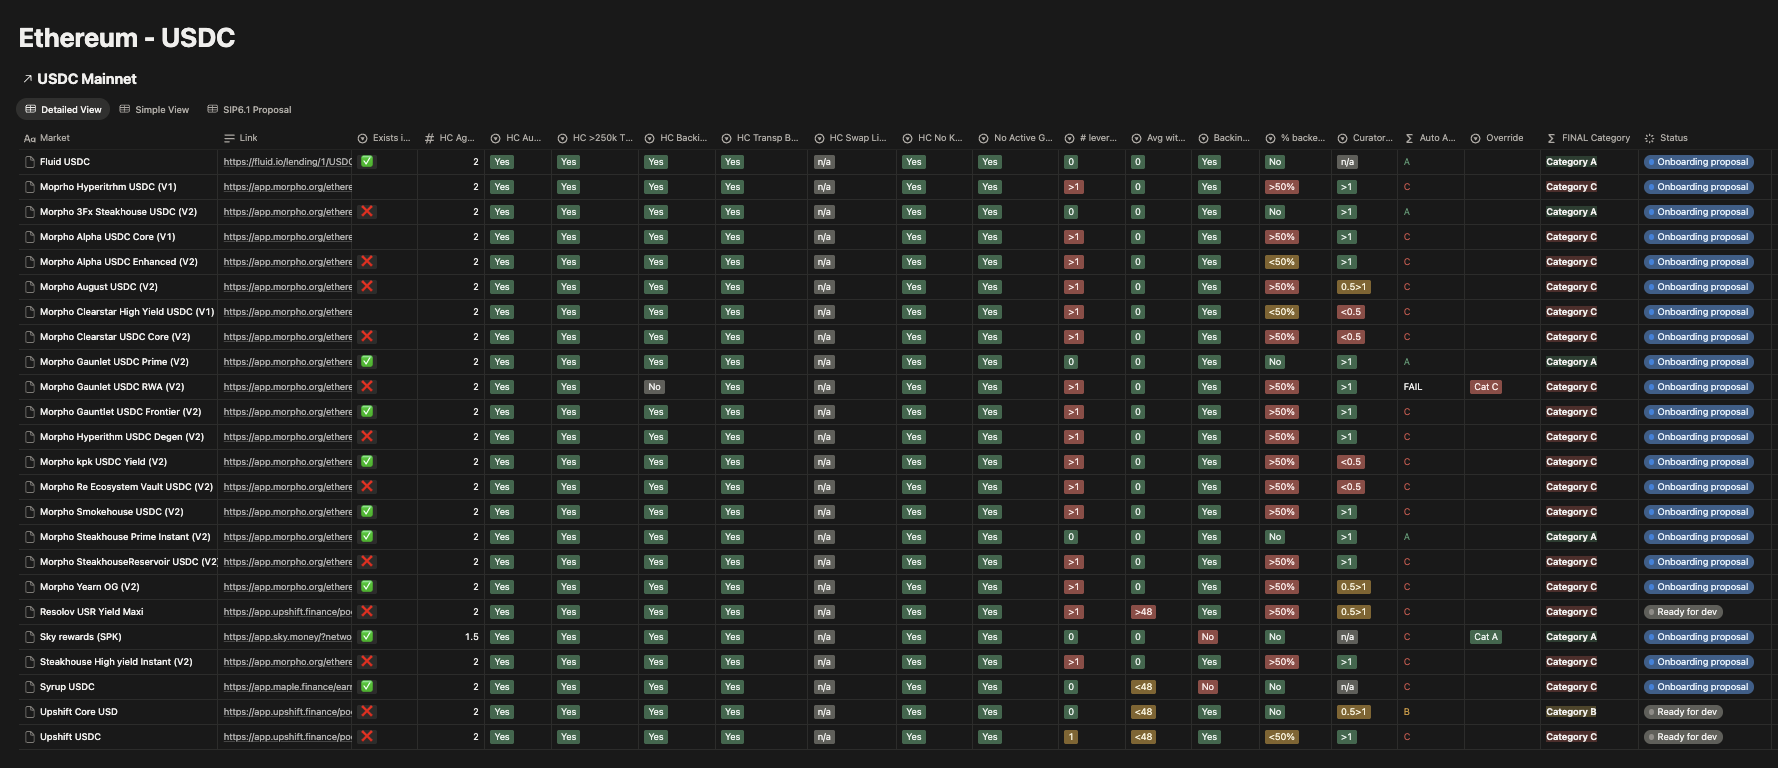Viewport: 1778px width, 768px height.
Task: Click red cross in Resolov USR Yield Maxi row
Action: pyautogui.click(x=367, y=611)
